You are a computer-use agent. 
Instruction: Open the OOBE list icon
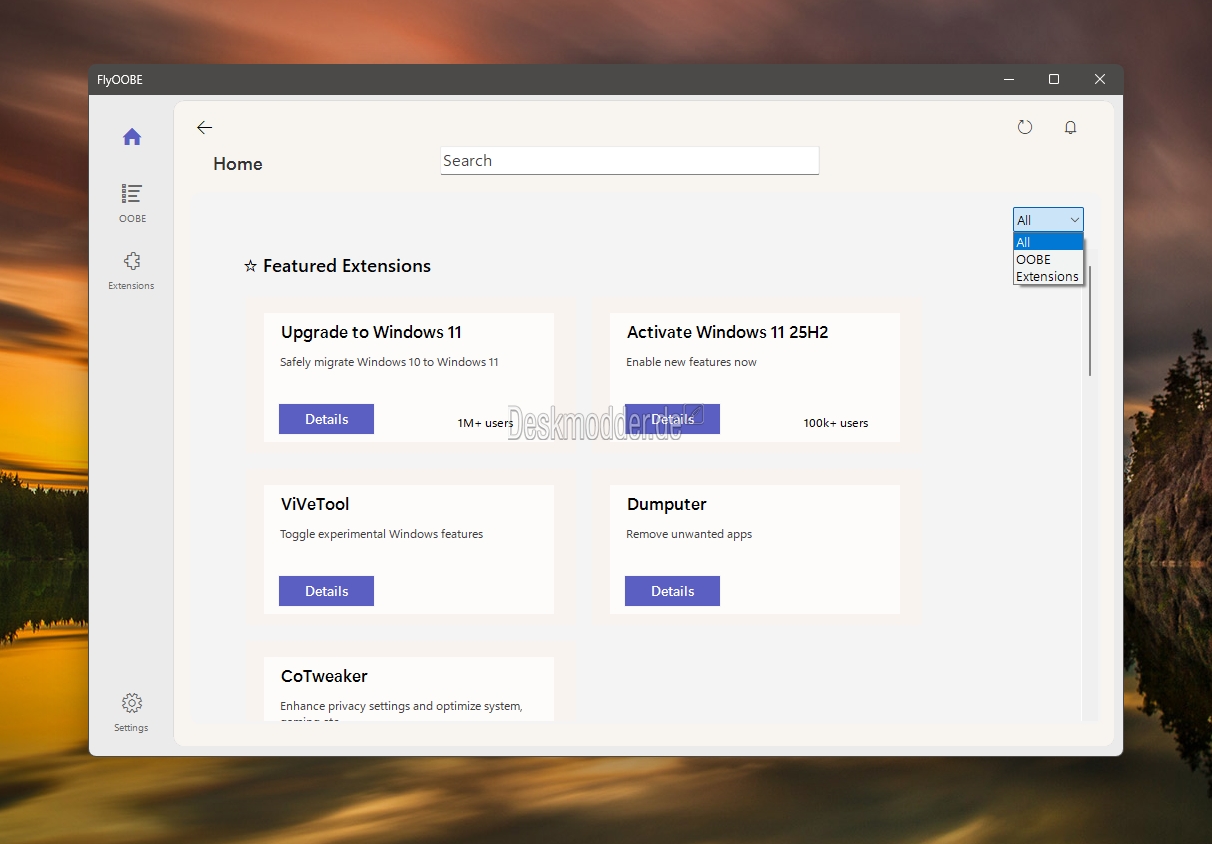pos(132,193)
